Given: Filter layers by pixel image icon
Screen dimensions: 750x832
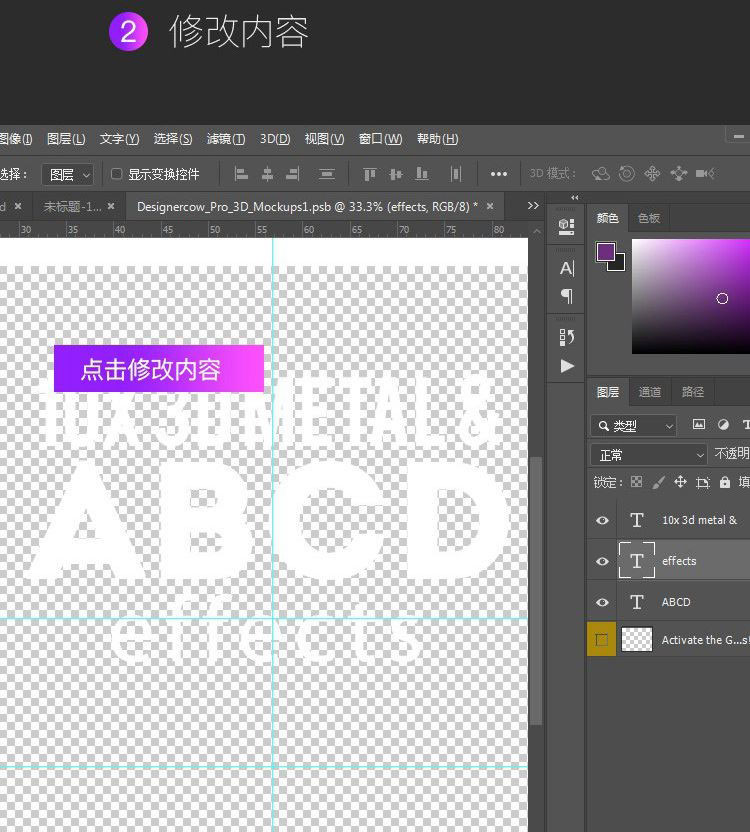Looking at the screenshot, I should (699, 425).
